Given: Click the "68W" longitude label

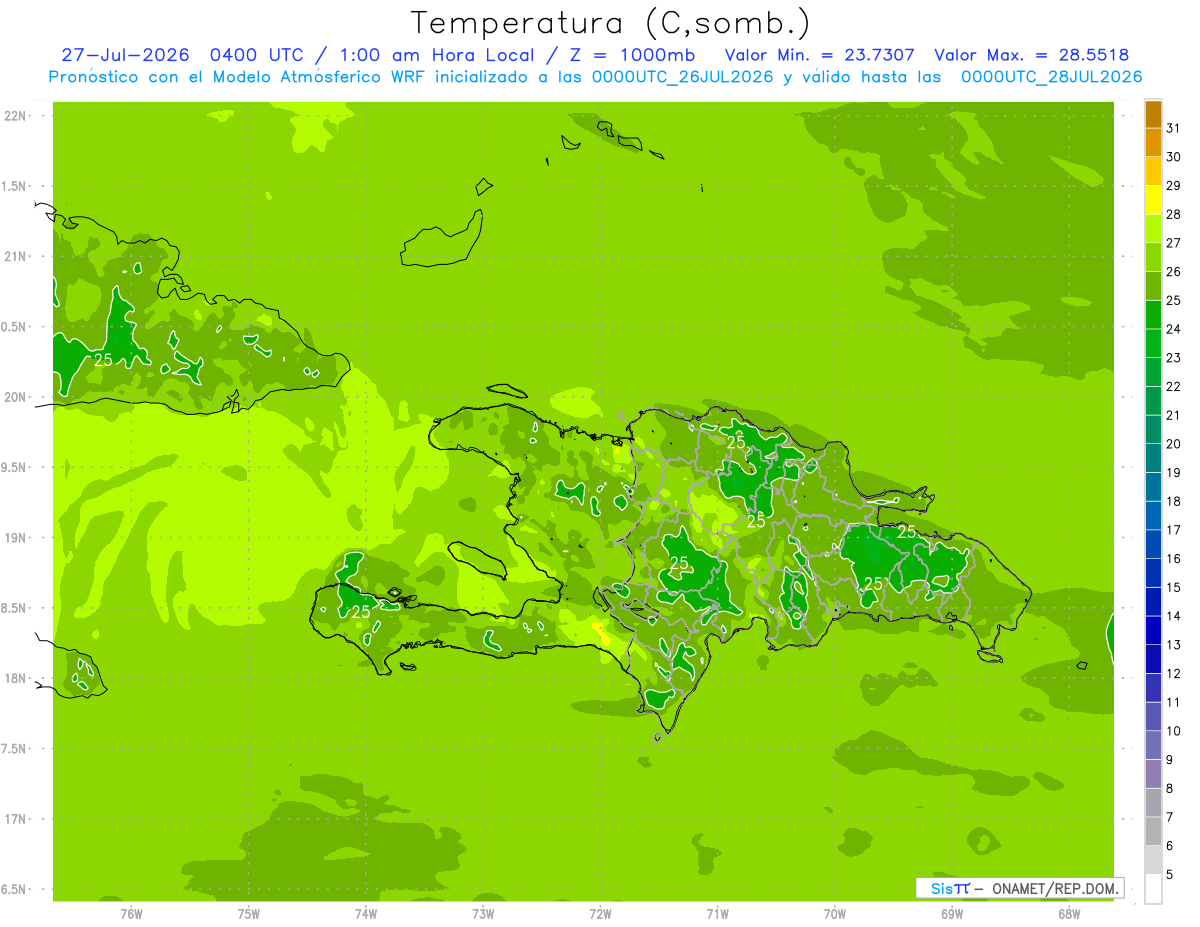Looking at the screenshot, I should (x=1069, y=913).
